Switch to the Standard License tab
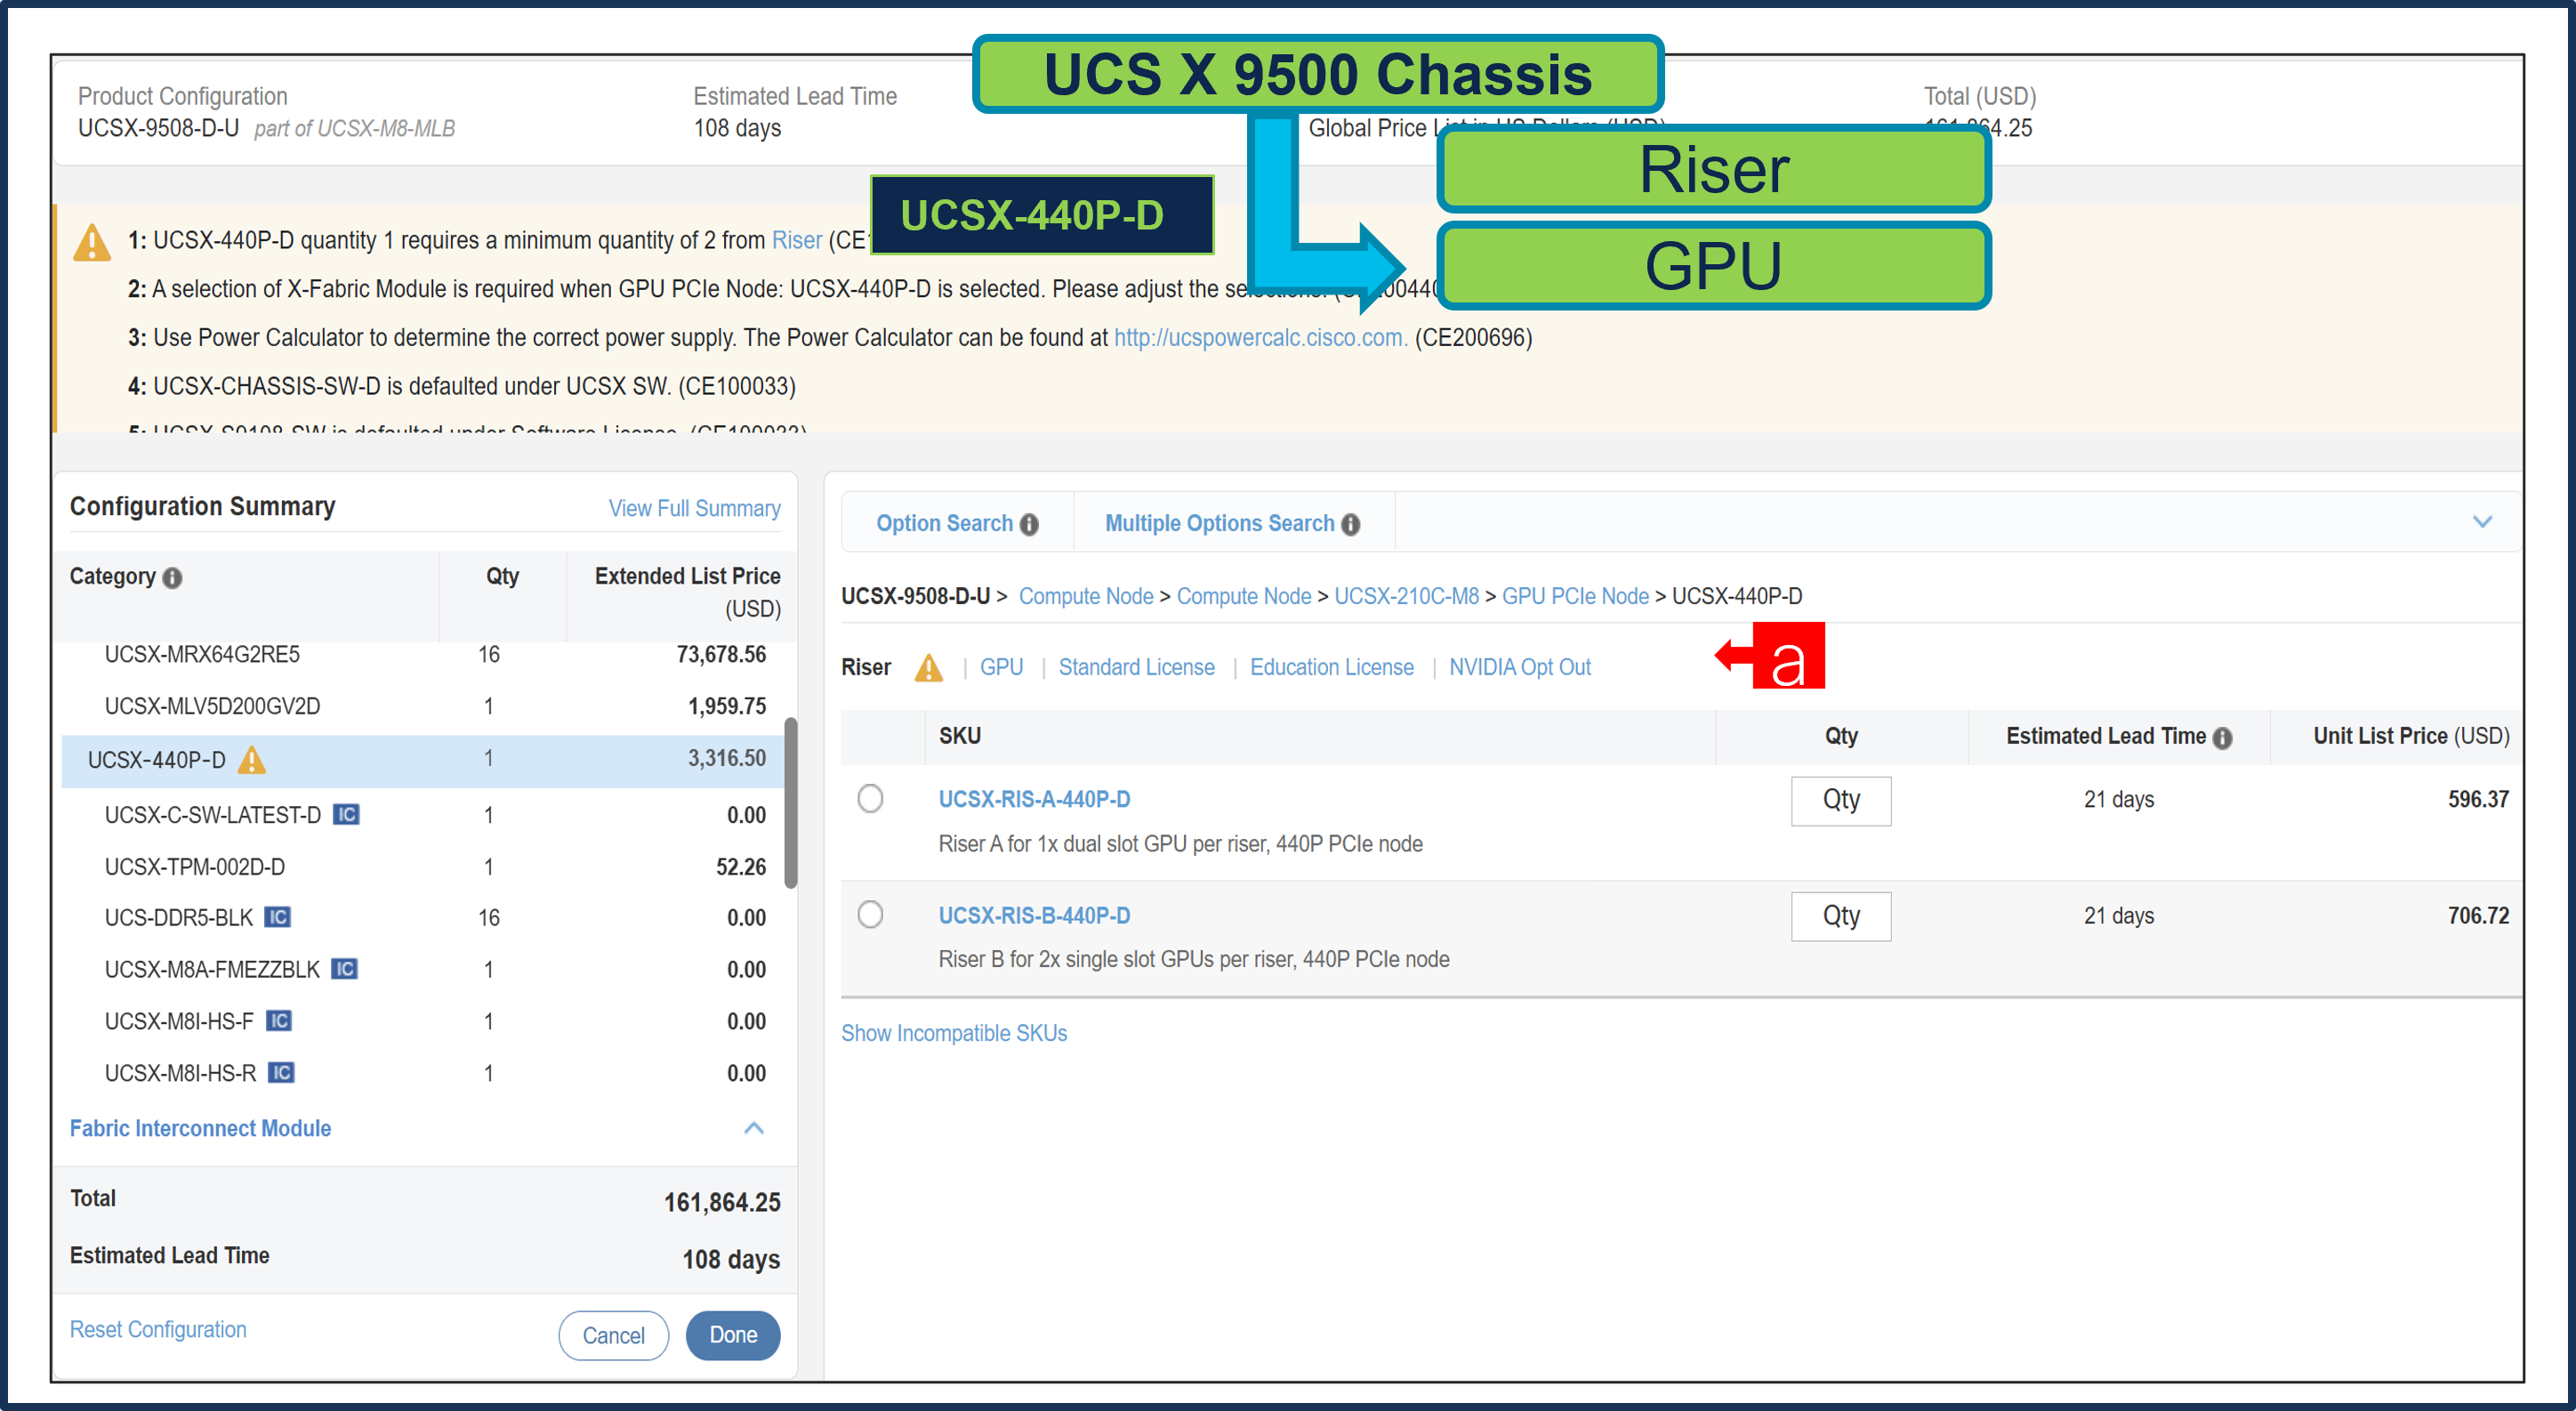This screenshot has width=2576, height=1411. pos(1136,667)
